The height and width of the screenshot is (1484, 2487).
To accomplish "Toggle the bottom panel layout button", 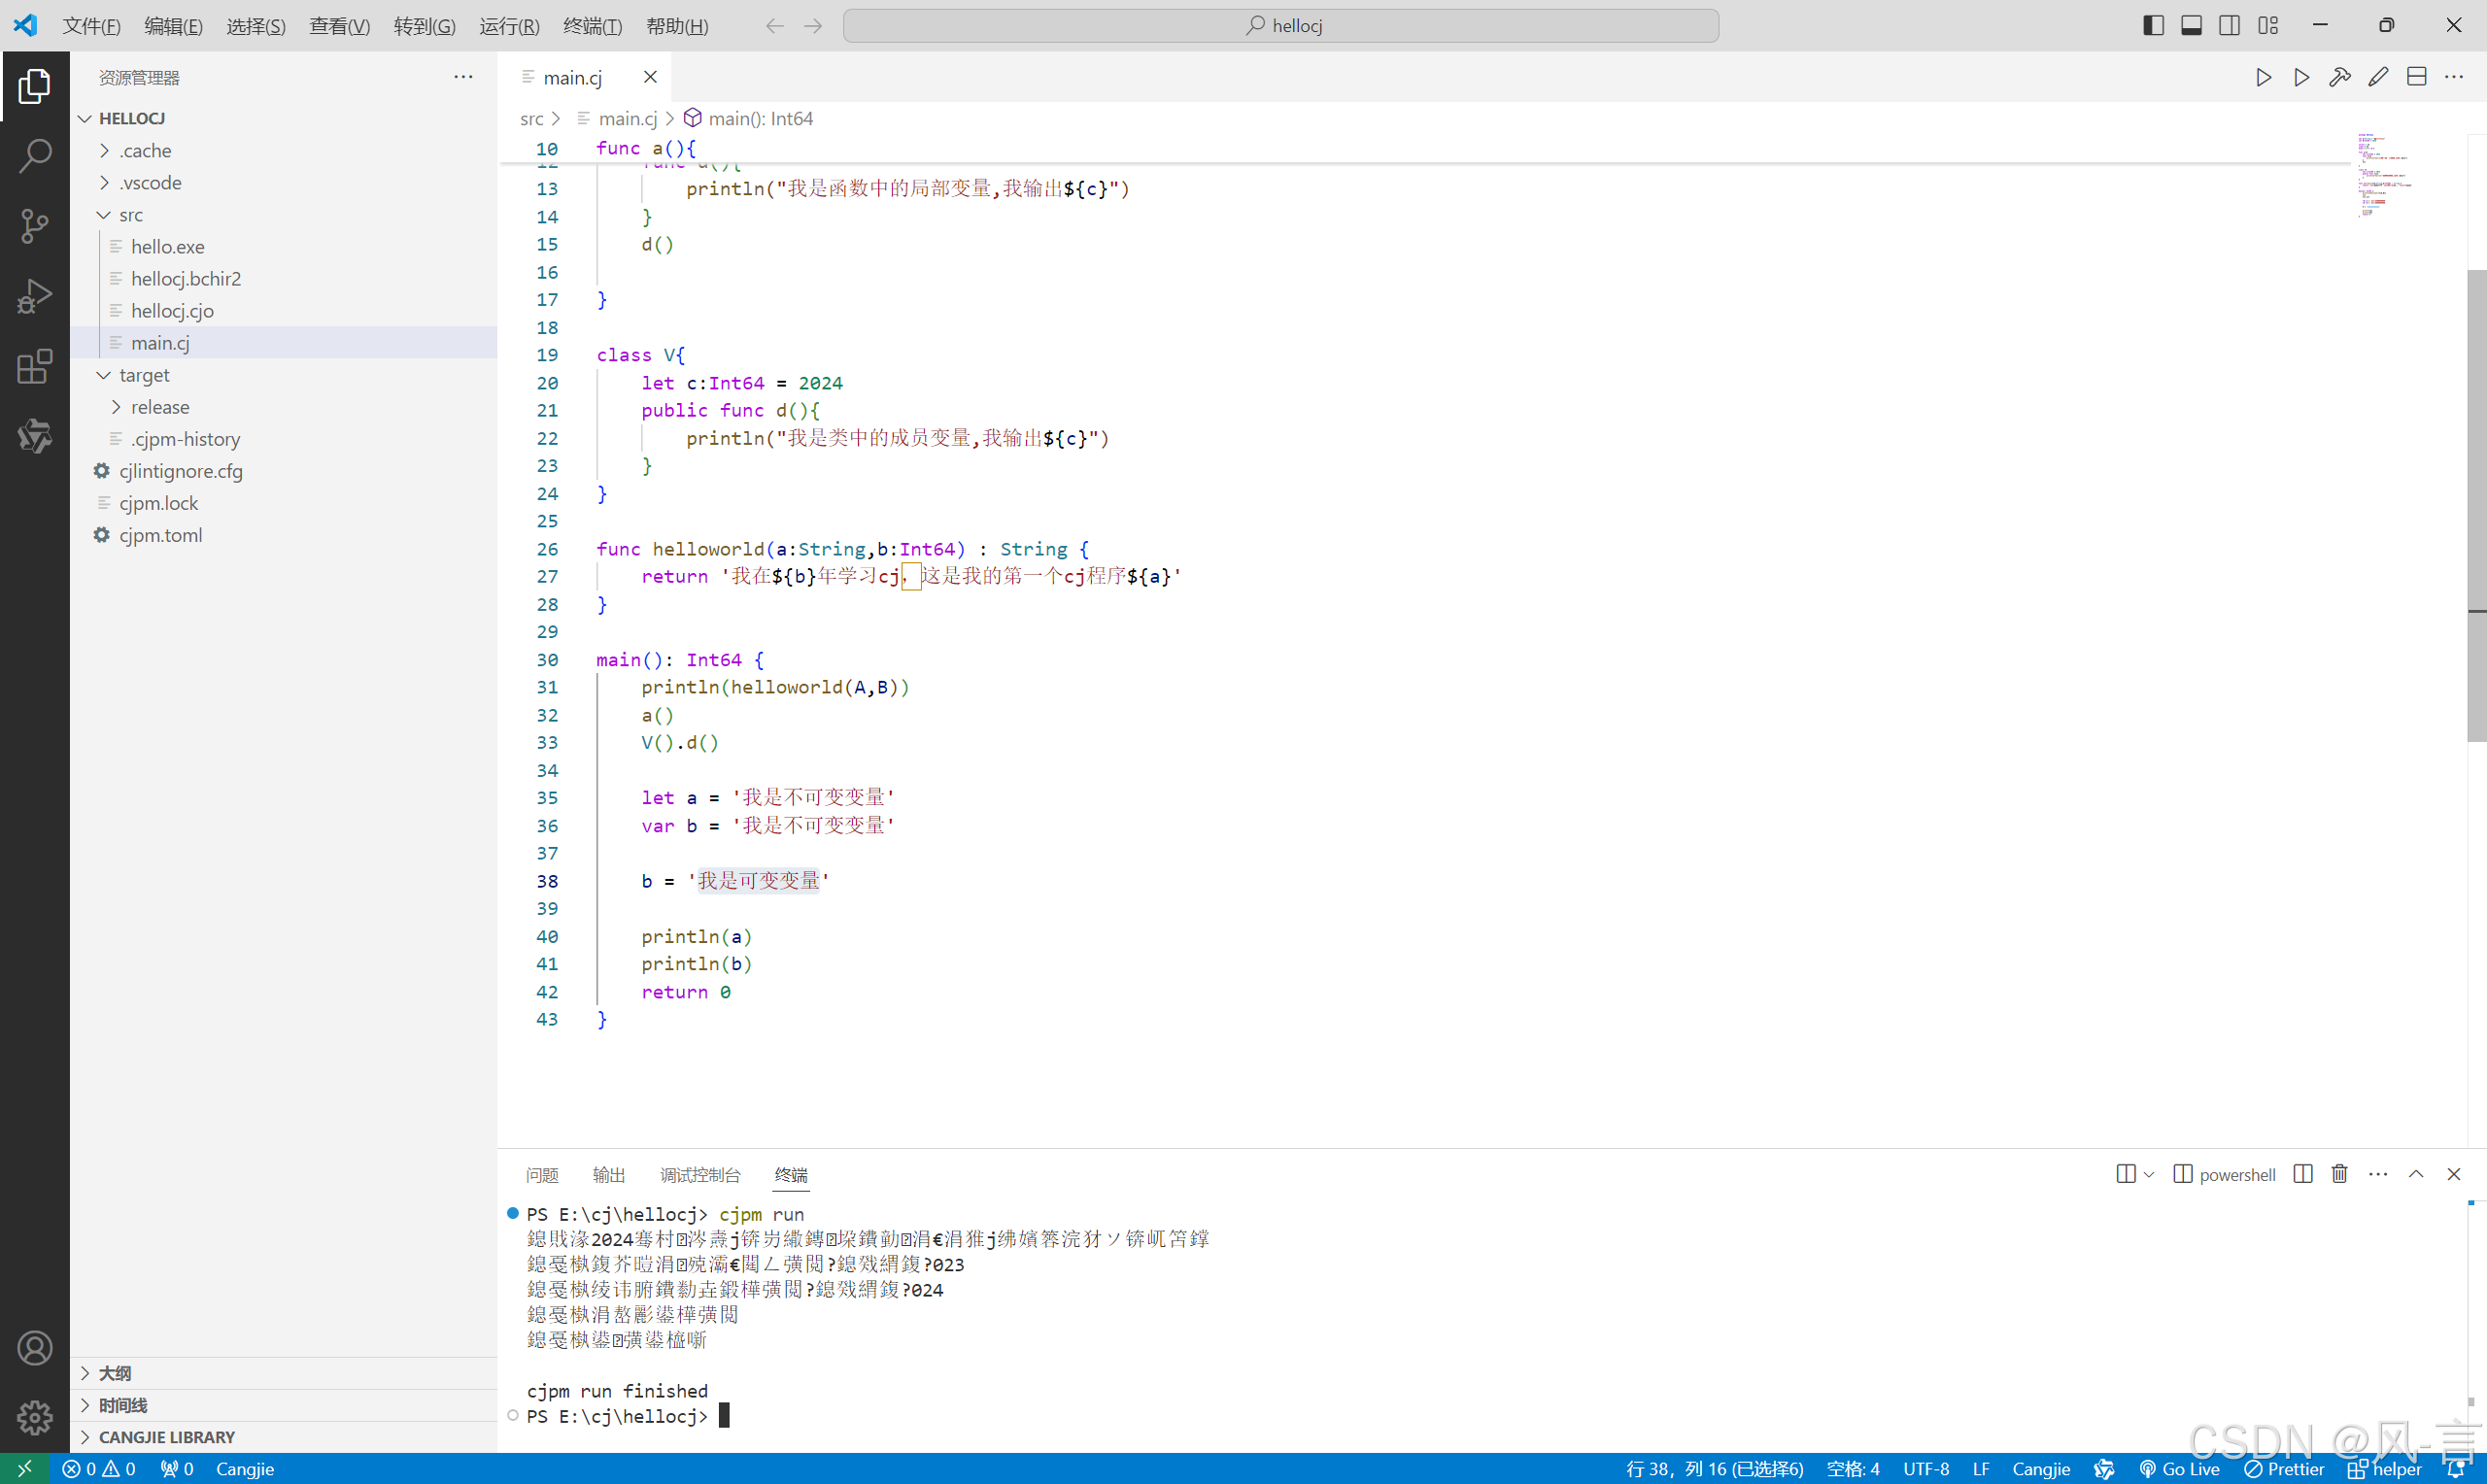I will pos(2191,25).
